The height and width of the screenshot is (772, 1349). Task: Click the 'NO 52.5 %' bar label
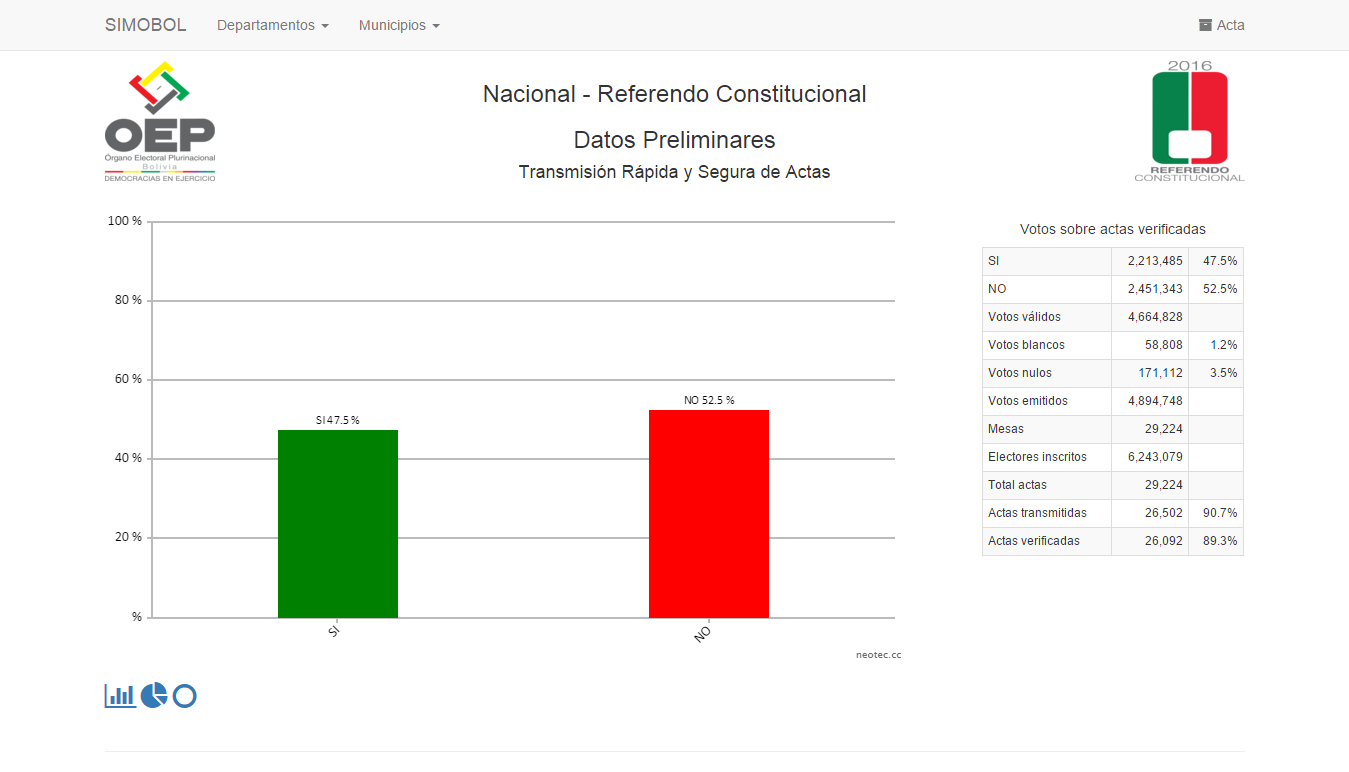(x=708, y=400)
